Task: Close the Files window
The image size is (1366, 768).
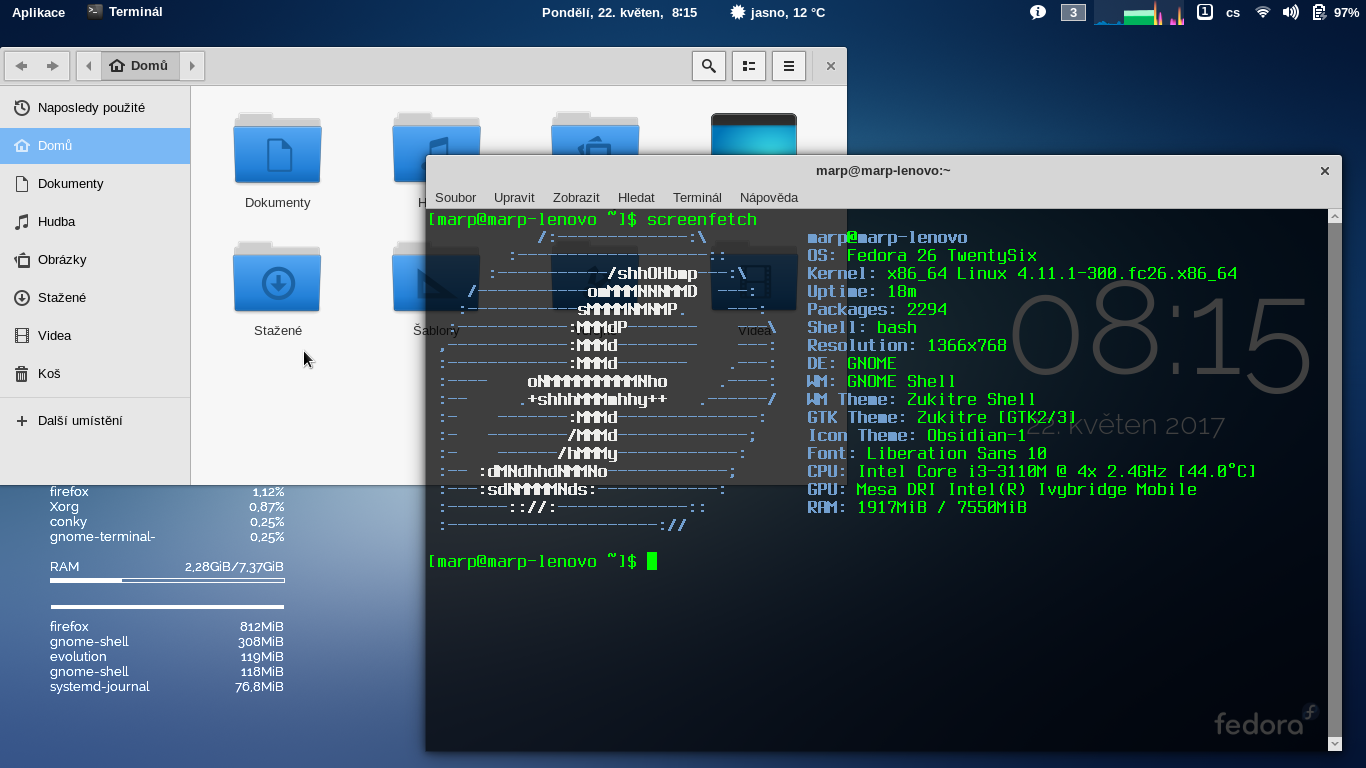Action: (x=830, y=66)
